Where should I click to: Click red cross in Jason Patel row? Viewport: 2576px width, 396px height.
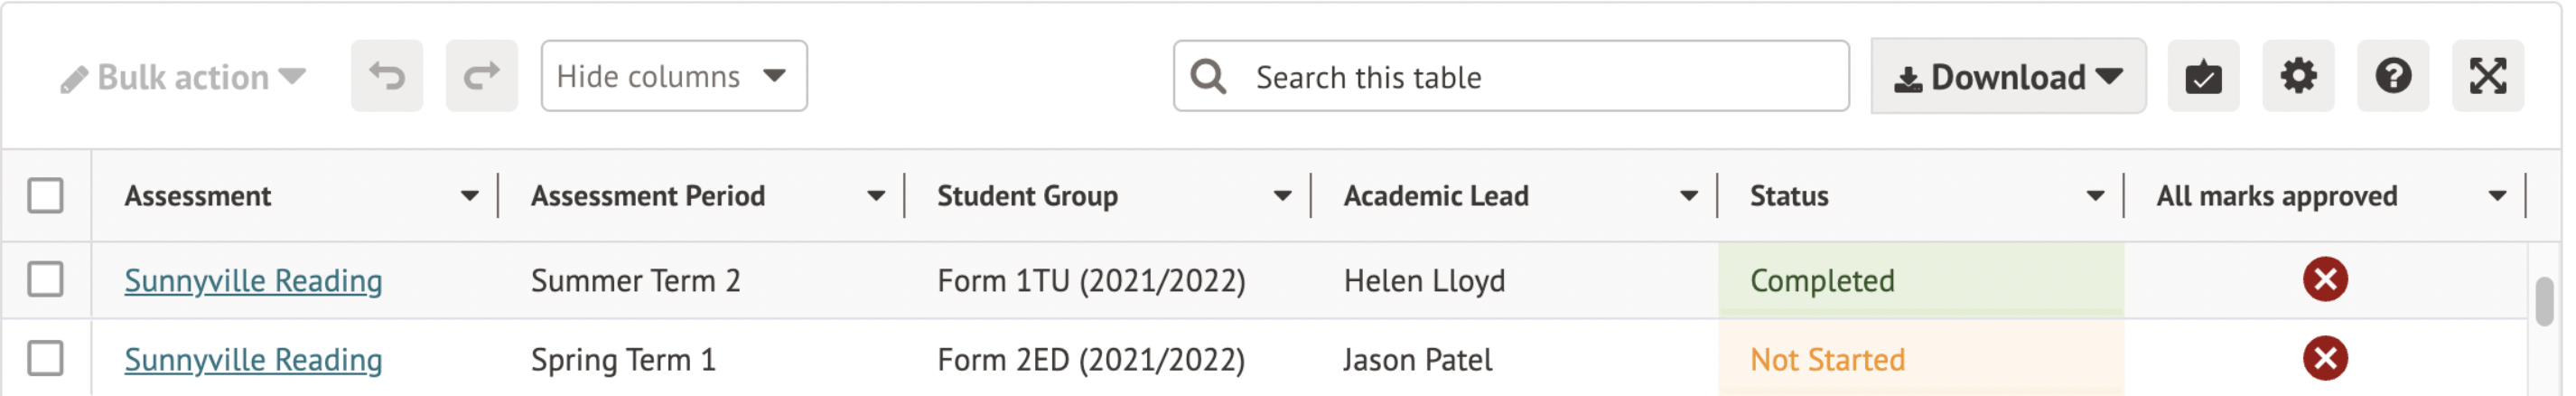point(2325,359)
